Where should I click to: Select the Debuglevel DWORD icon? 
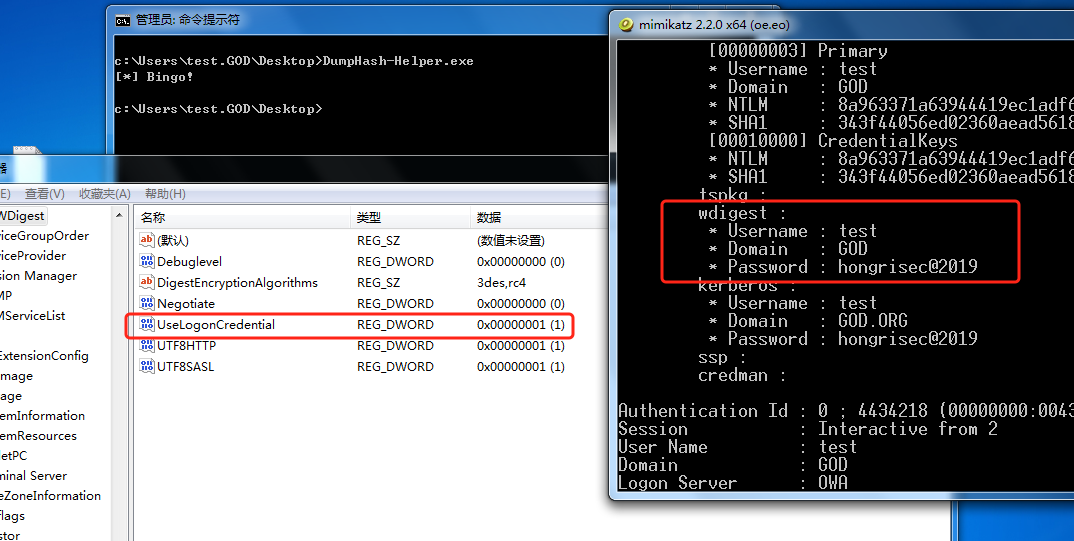click(x=147, y=262)
